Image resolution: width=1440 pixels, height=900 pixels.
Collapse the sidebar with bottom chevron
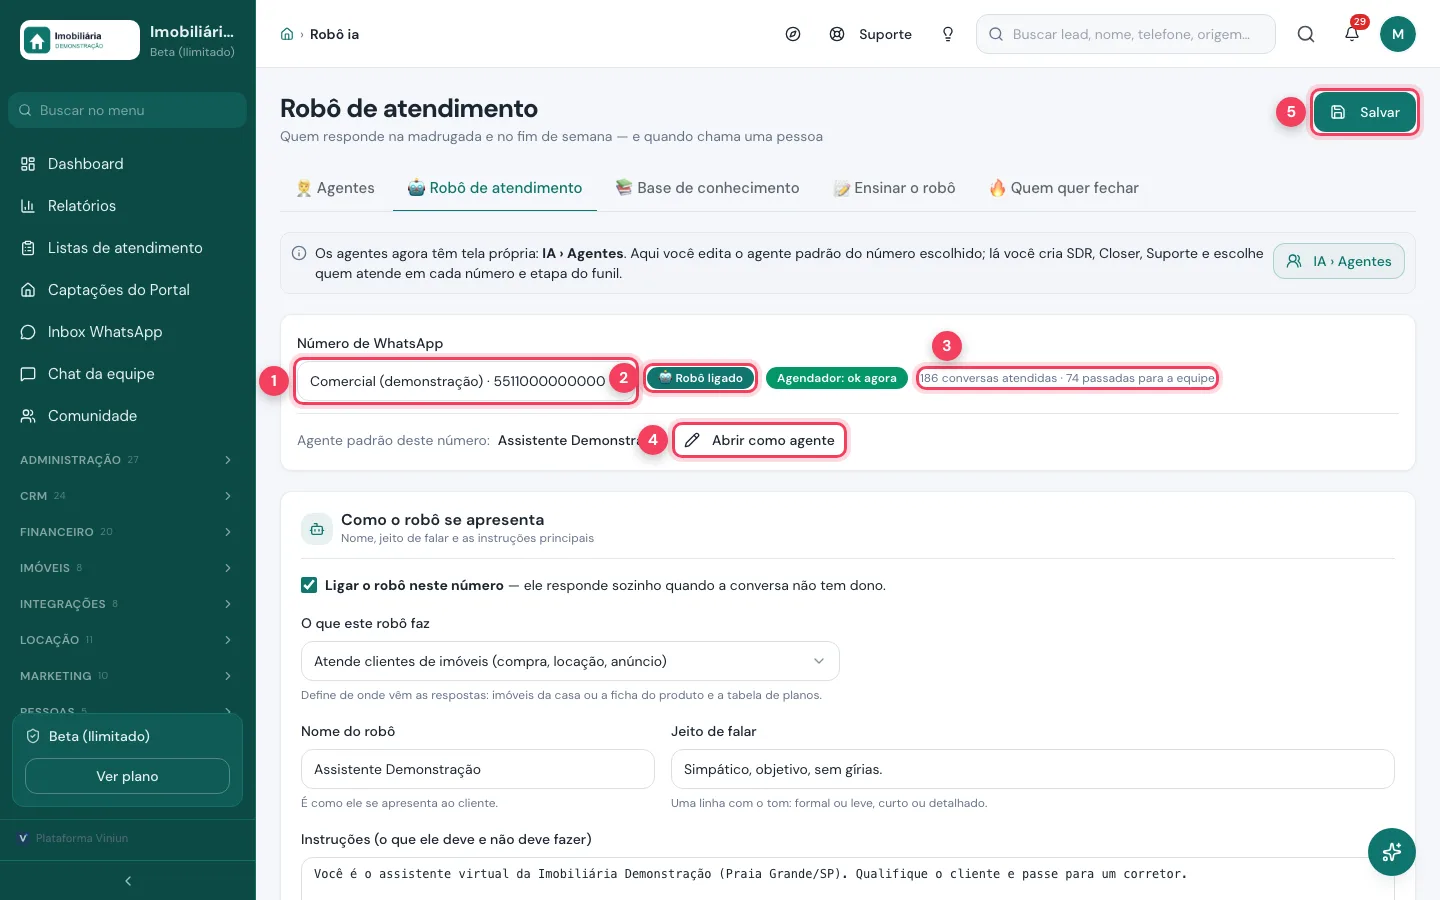(128, 881)
